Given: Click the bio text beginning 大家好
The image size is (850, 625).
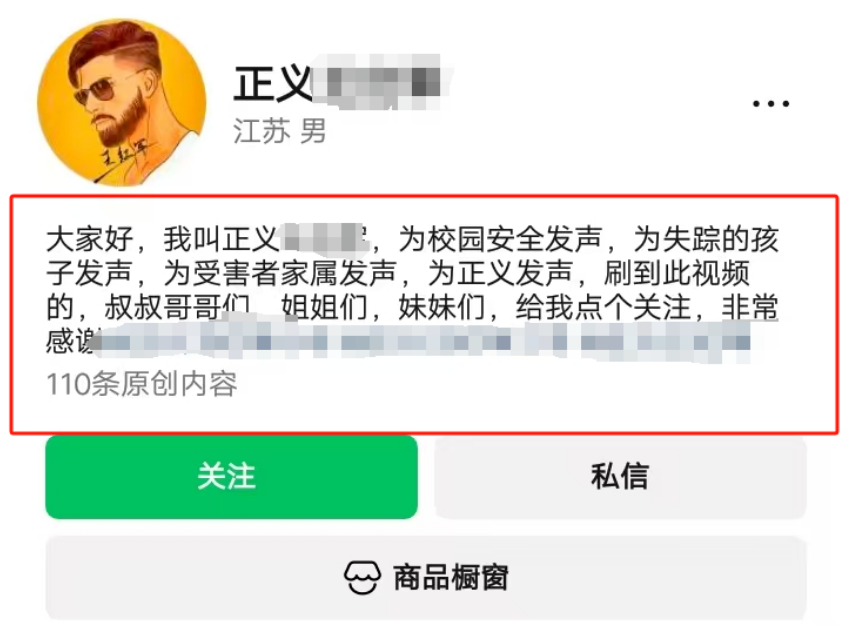Looking at the screenshot, I should point(413,290).
